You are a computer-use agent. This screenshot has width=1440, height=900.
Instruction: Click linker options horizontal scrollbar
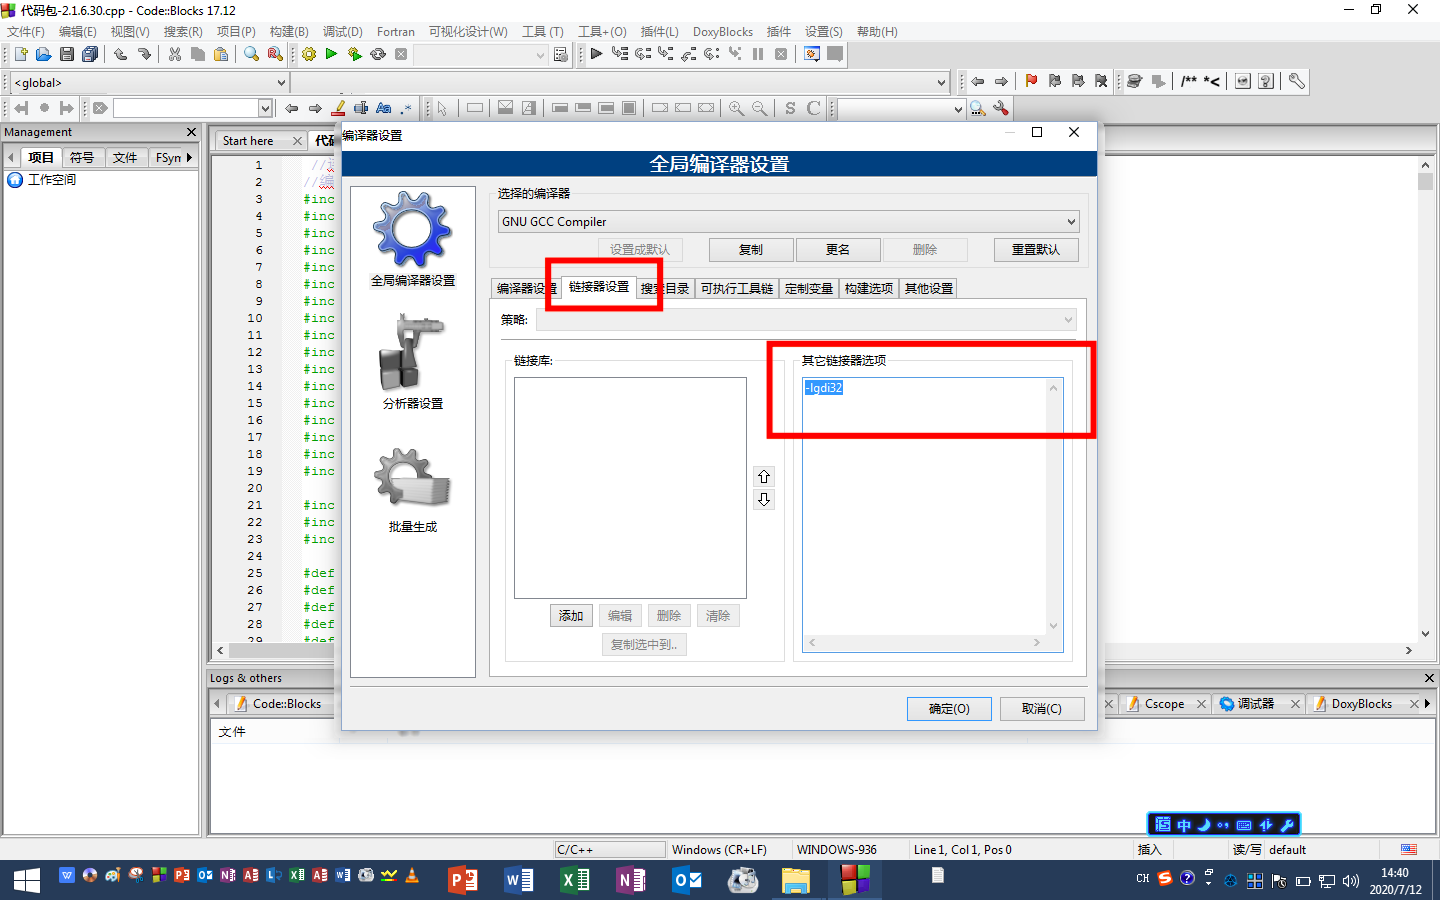coord(925,643)
